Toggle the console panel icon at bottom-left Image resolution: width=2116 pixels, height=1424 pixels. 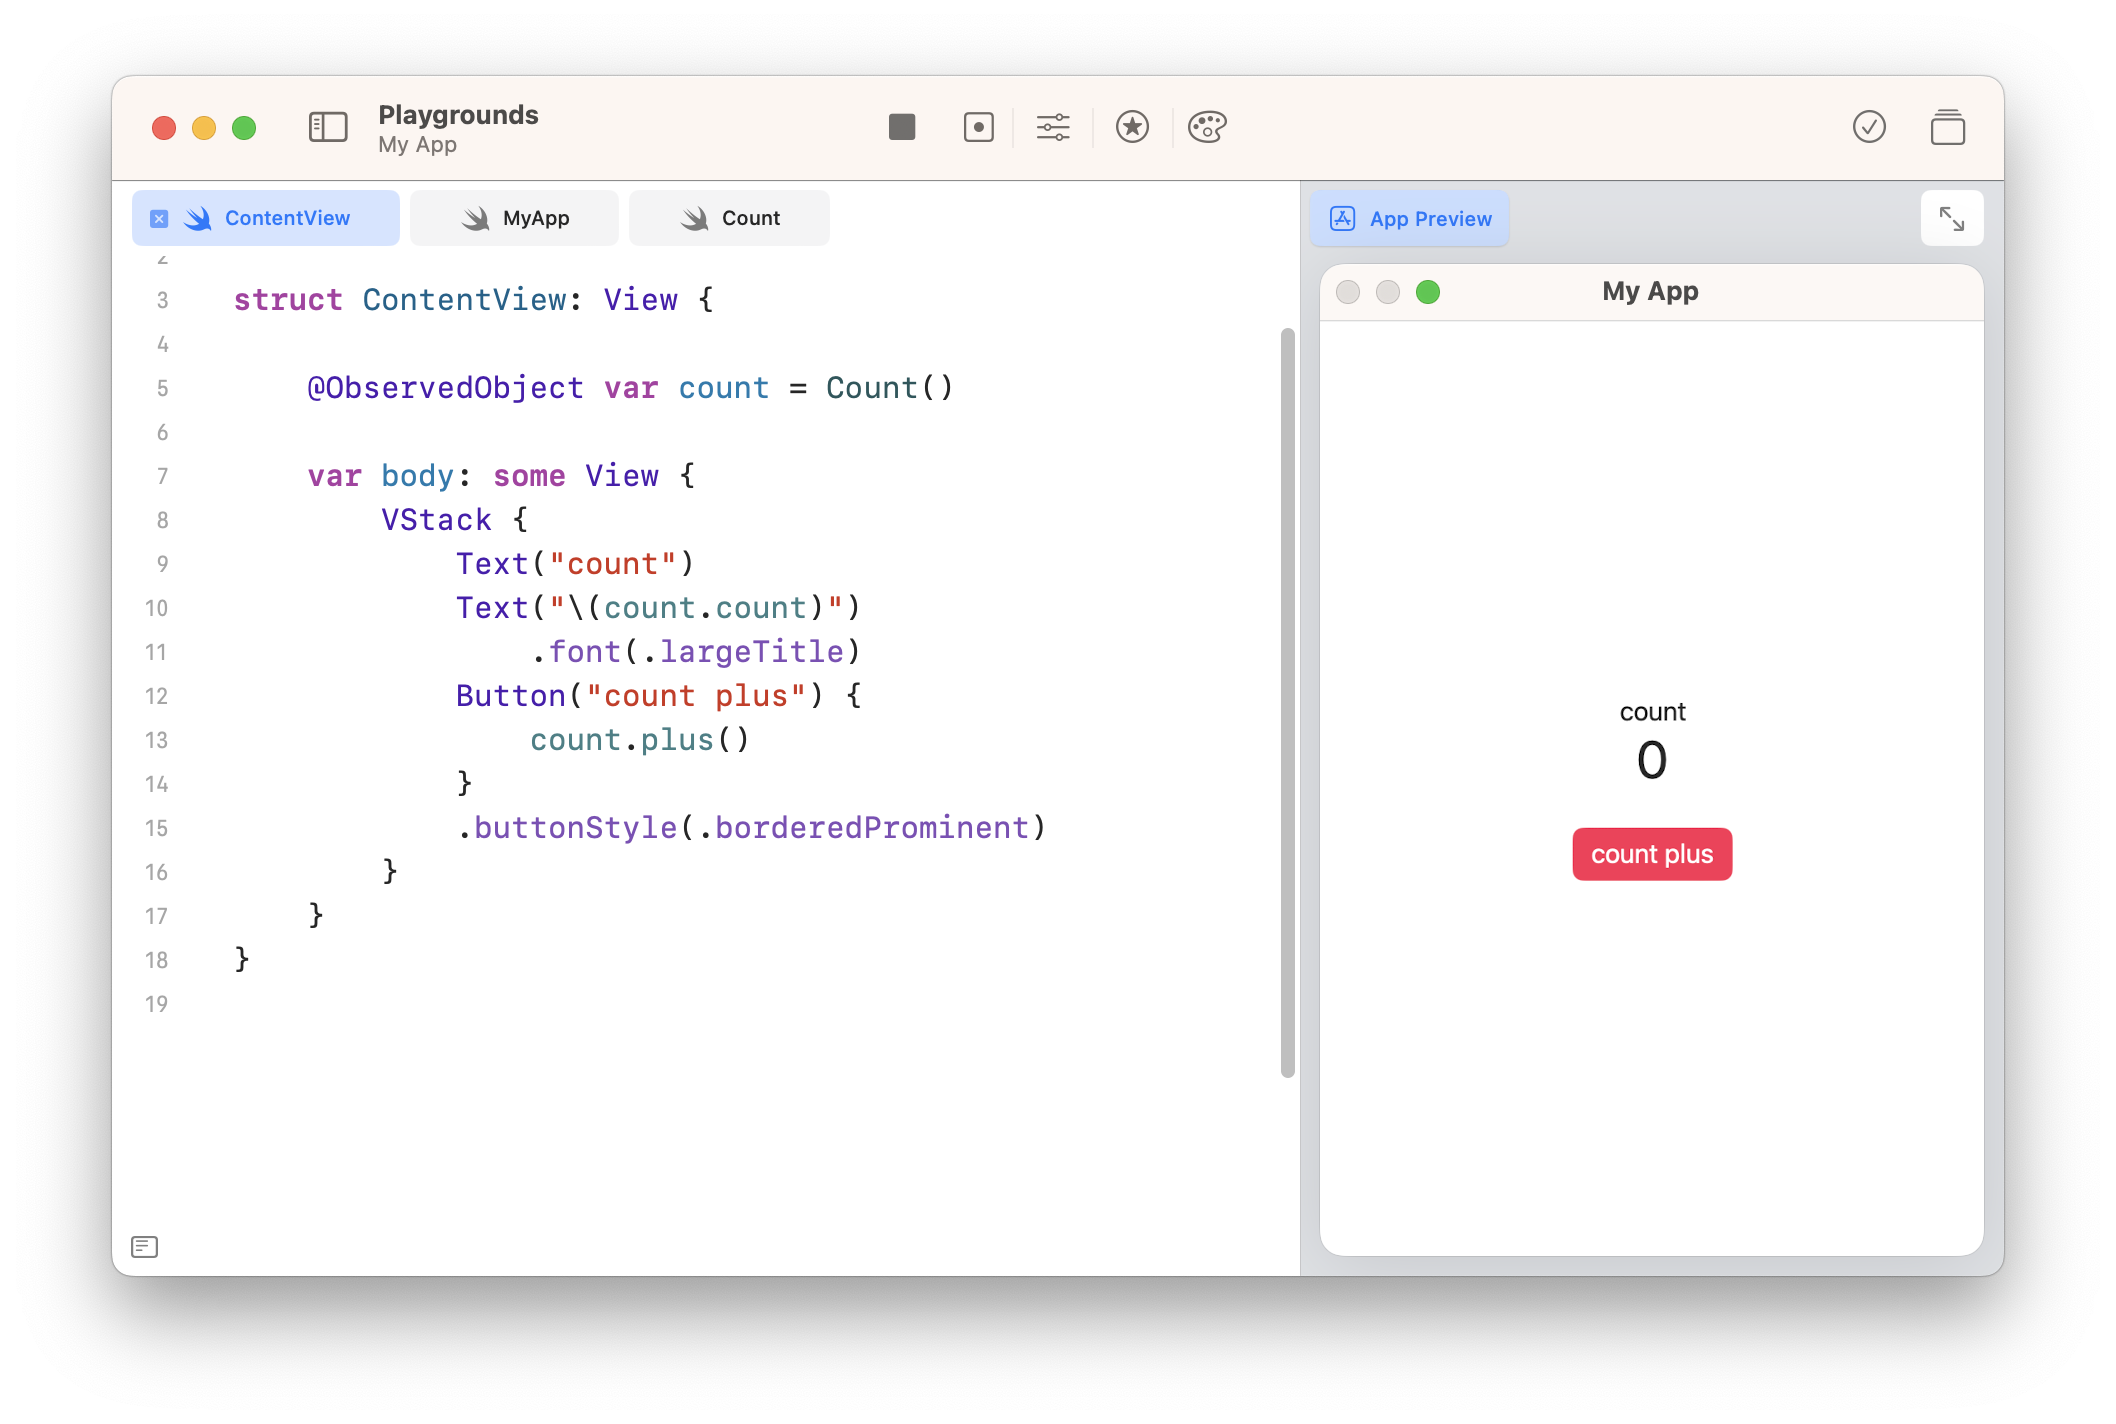(145, 1246)
